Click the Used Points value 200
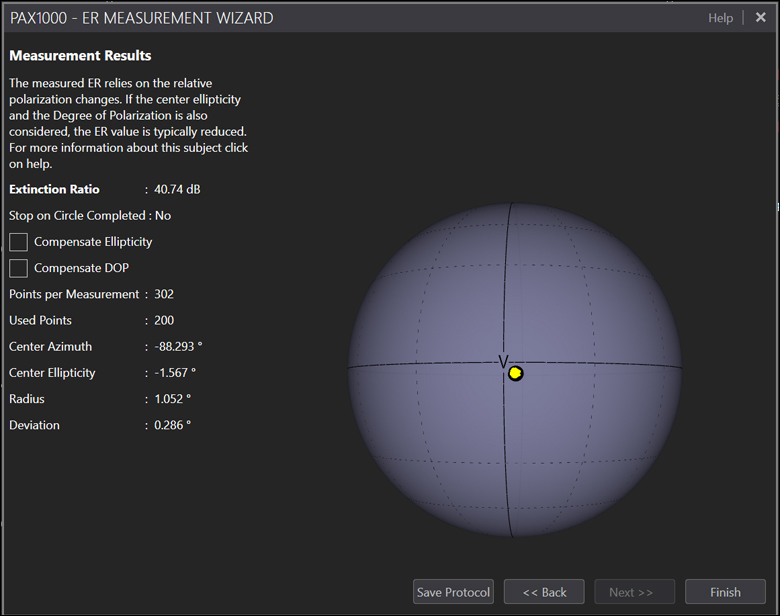This screenshot has width=780, height=616. pos(164,320)
